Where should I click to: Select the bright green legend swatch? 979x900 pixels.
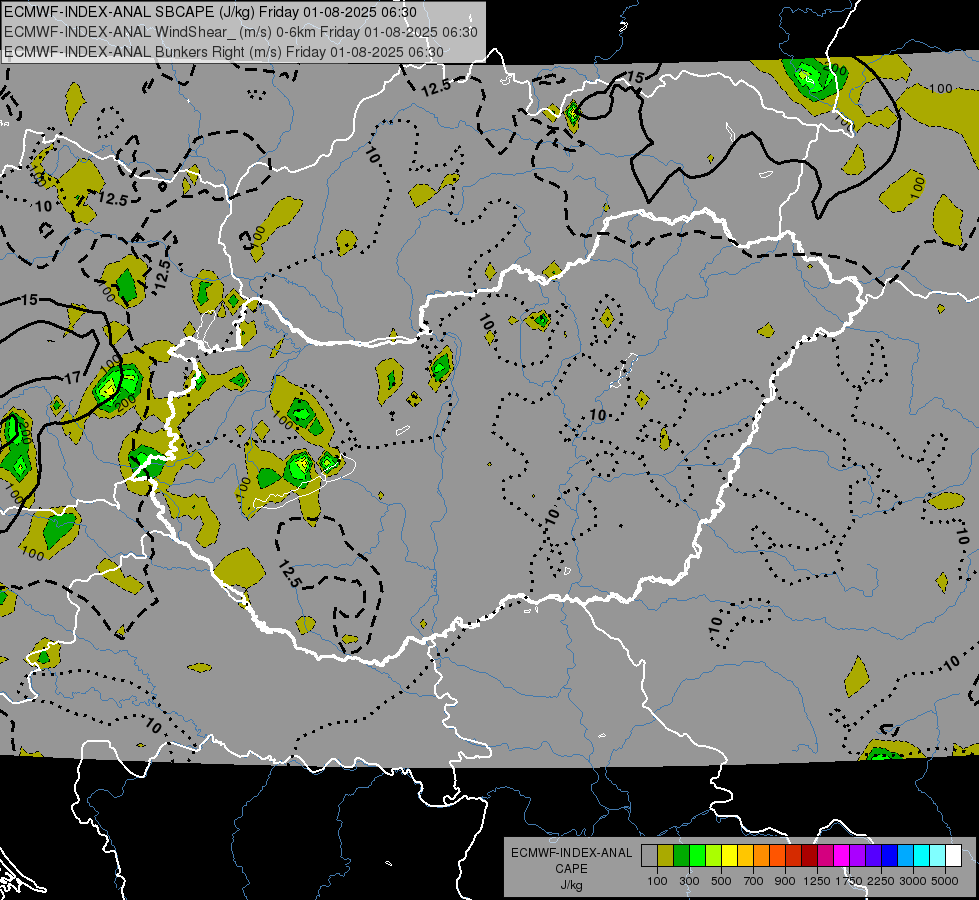pos(697,855)
